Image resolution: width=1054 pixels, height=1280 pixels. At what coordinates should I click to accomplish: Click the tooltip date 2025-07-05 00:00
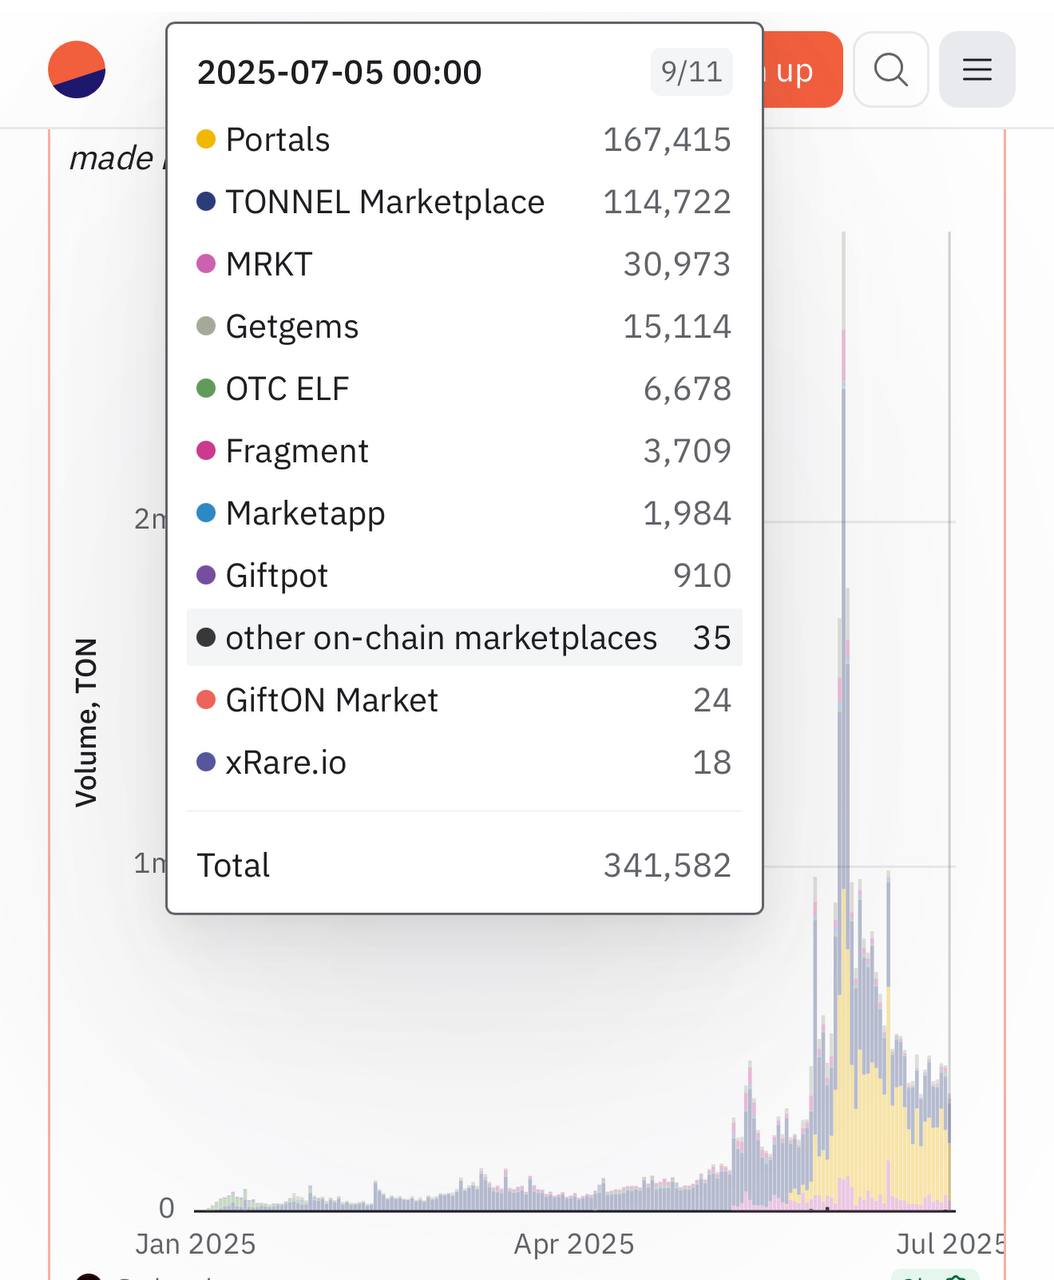click(x=339, y=72)
